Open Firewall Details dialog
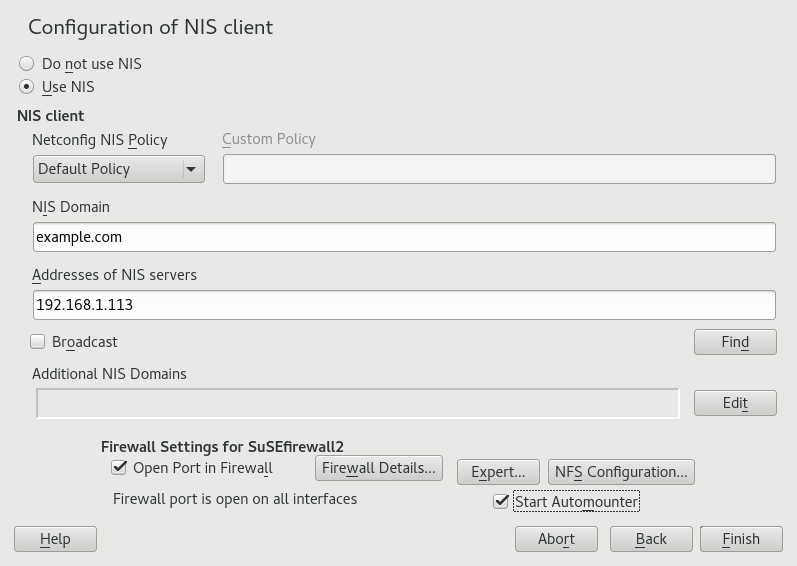This screenshot has height=566, width=797. coord(378,468)
